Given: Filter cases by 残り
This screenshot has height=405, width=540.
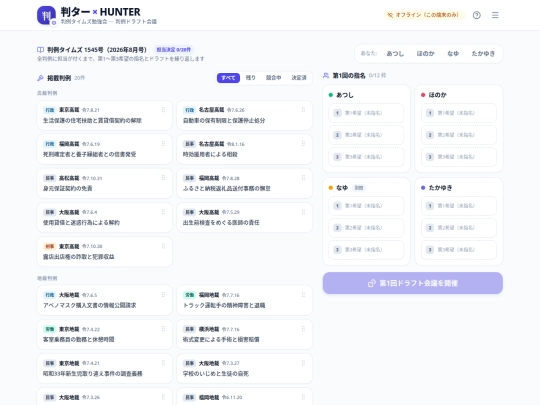Looking at the screenshot, I should (x=250, y=78).
